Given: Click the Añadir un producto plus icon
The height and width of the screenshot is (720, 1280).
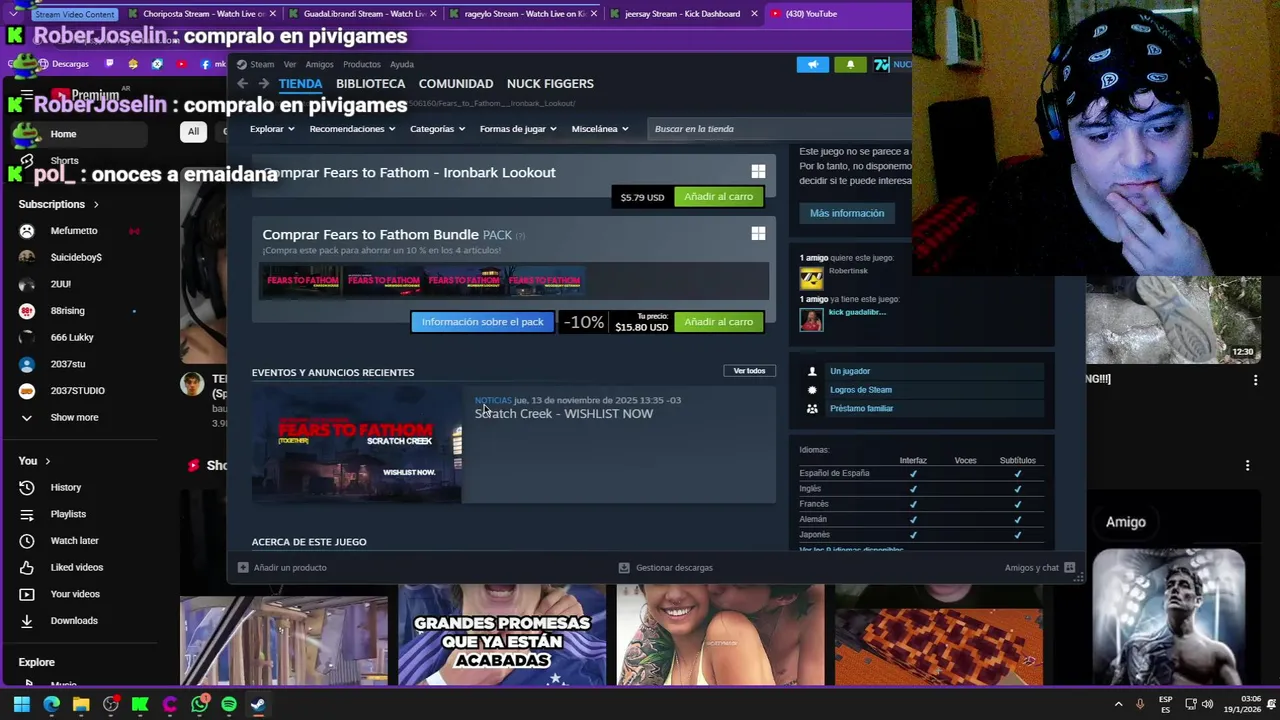Looking at the screenshot, I should click(243, 568).
